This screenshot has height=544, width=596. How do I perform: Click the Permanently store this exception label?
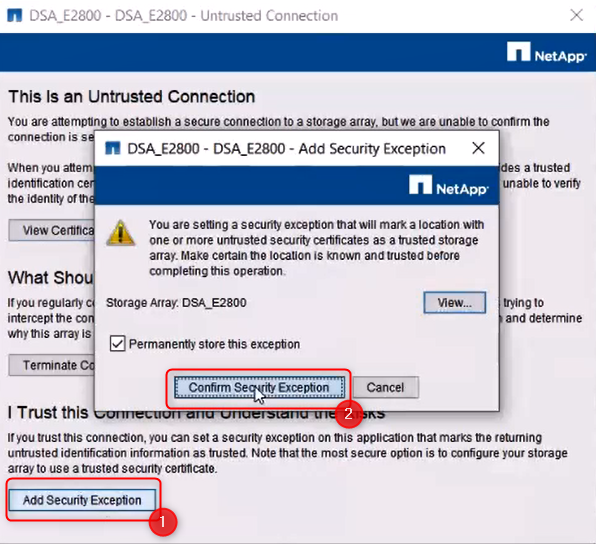(214, 344)
